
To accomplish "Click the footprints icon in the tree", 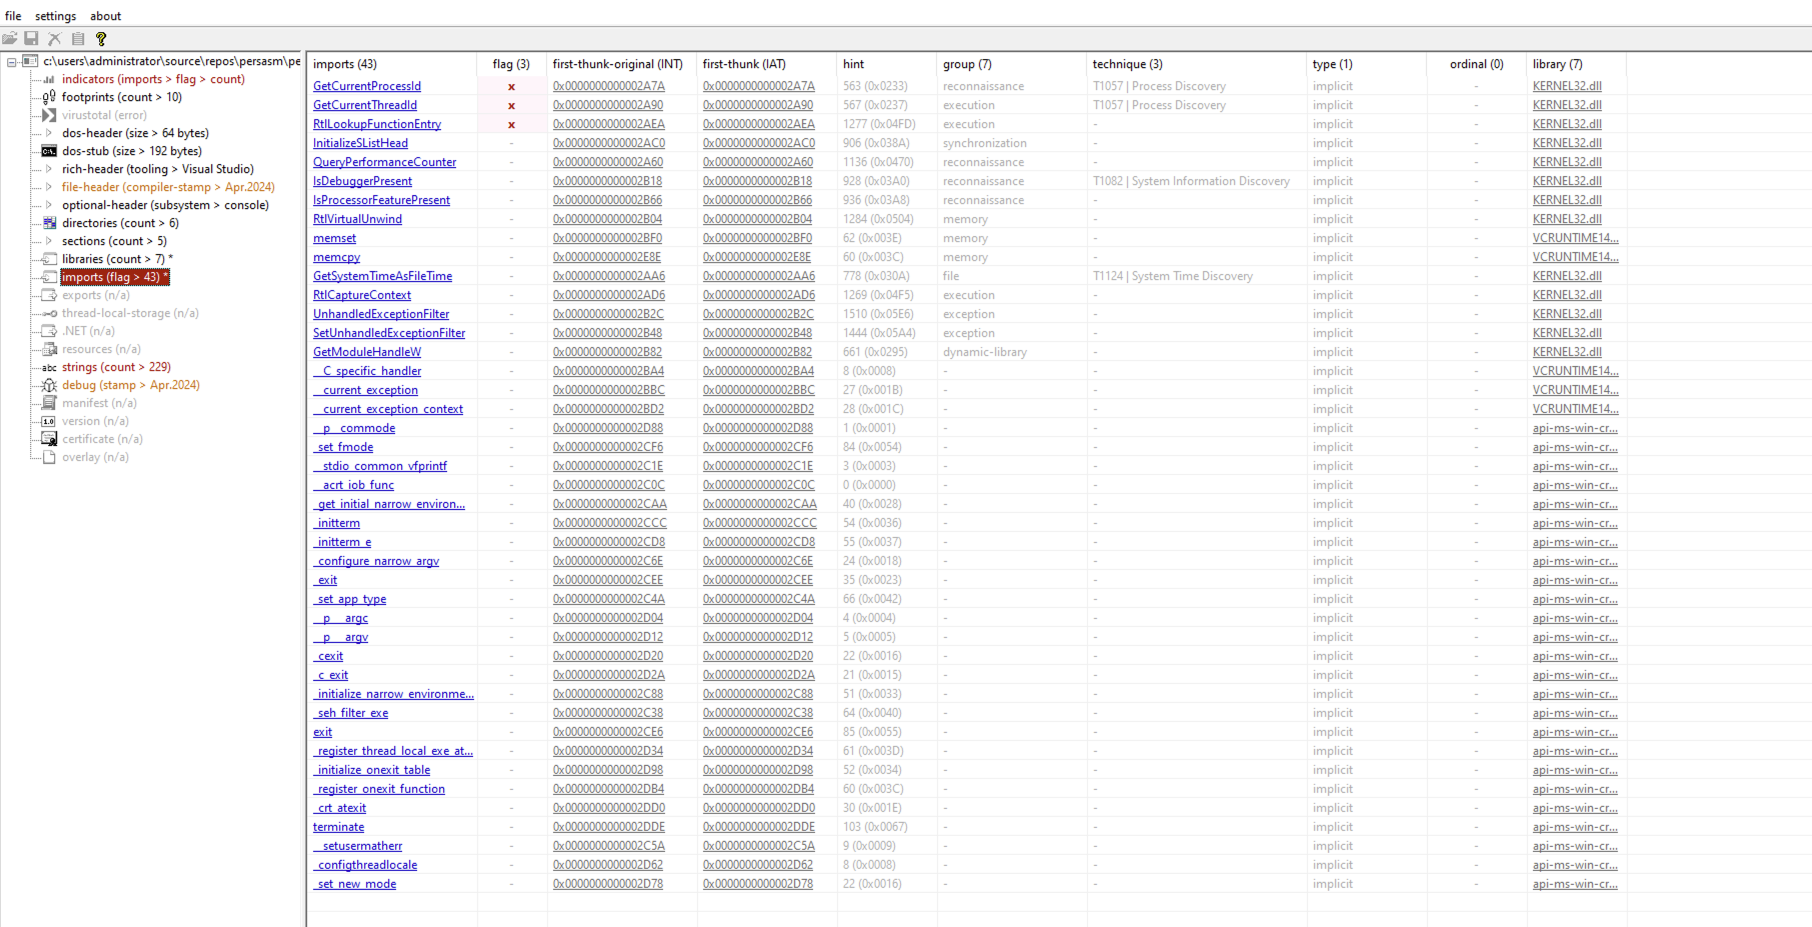I will click(x=49, y=97).
